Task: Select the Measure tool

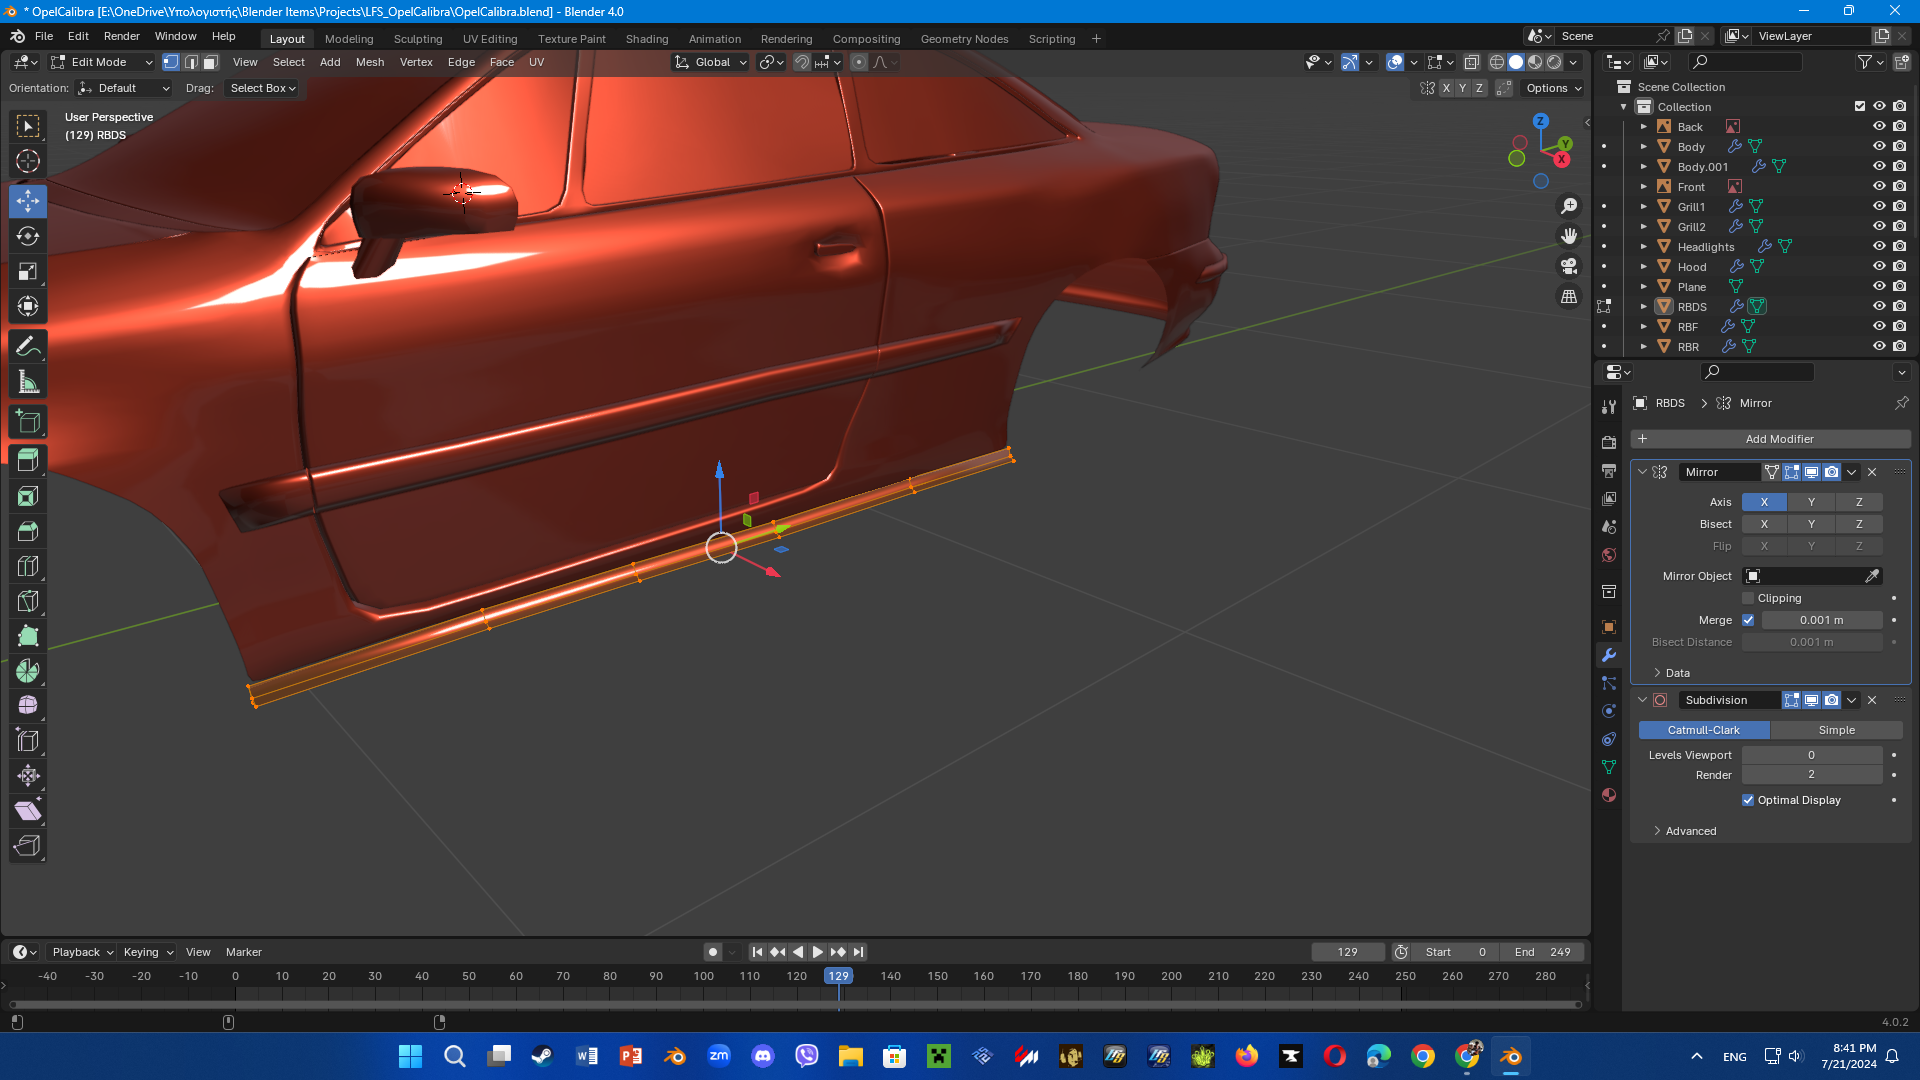Action: (28, 382)
